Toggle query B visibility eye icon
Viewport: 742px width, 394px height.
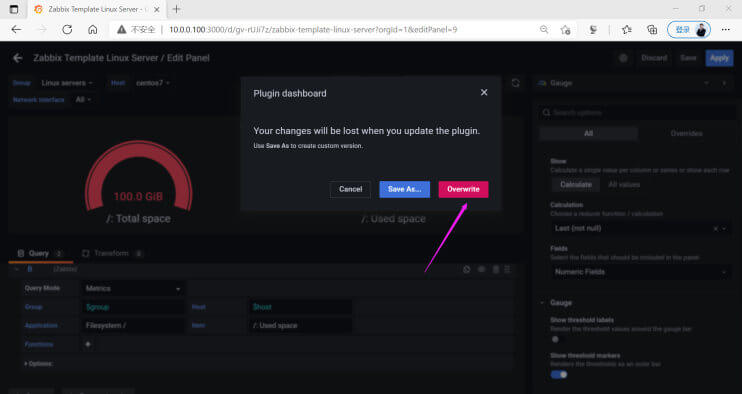(x=481, y=269)
